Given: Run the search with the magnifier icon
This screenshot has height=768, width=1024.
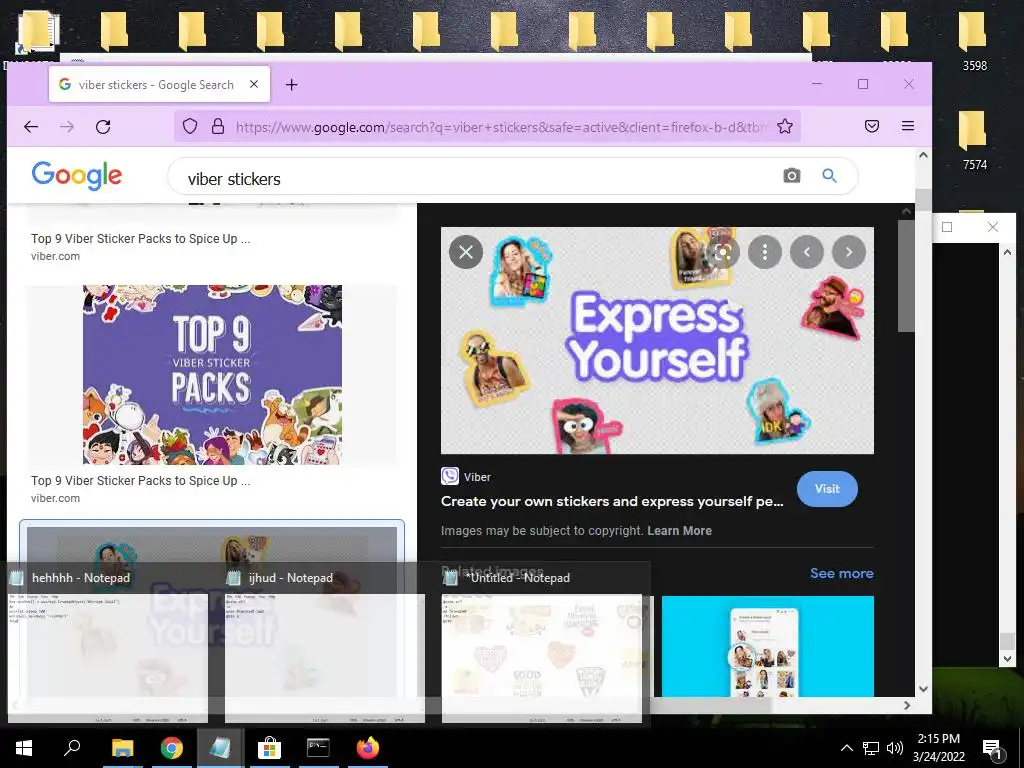Looking at the screenshot, I should [829, 176].
